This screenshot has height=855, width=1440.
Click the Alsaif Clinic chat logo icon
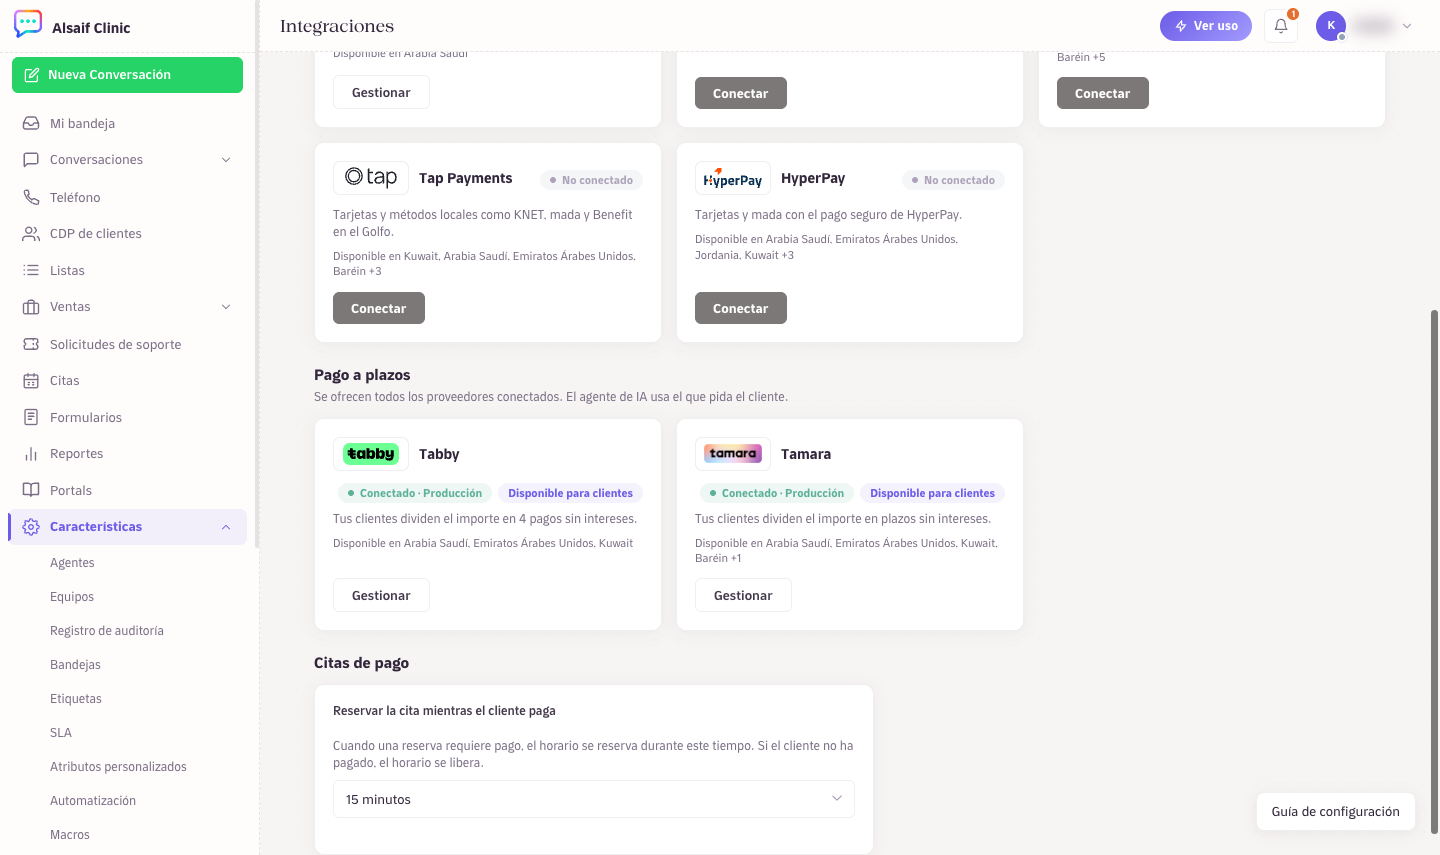(28, 24)
